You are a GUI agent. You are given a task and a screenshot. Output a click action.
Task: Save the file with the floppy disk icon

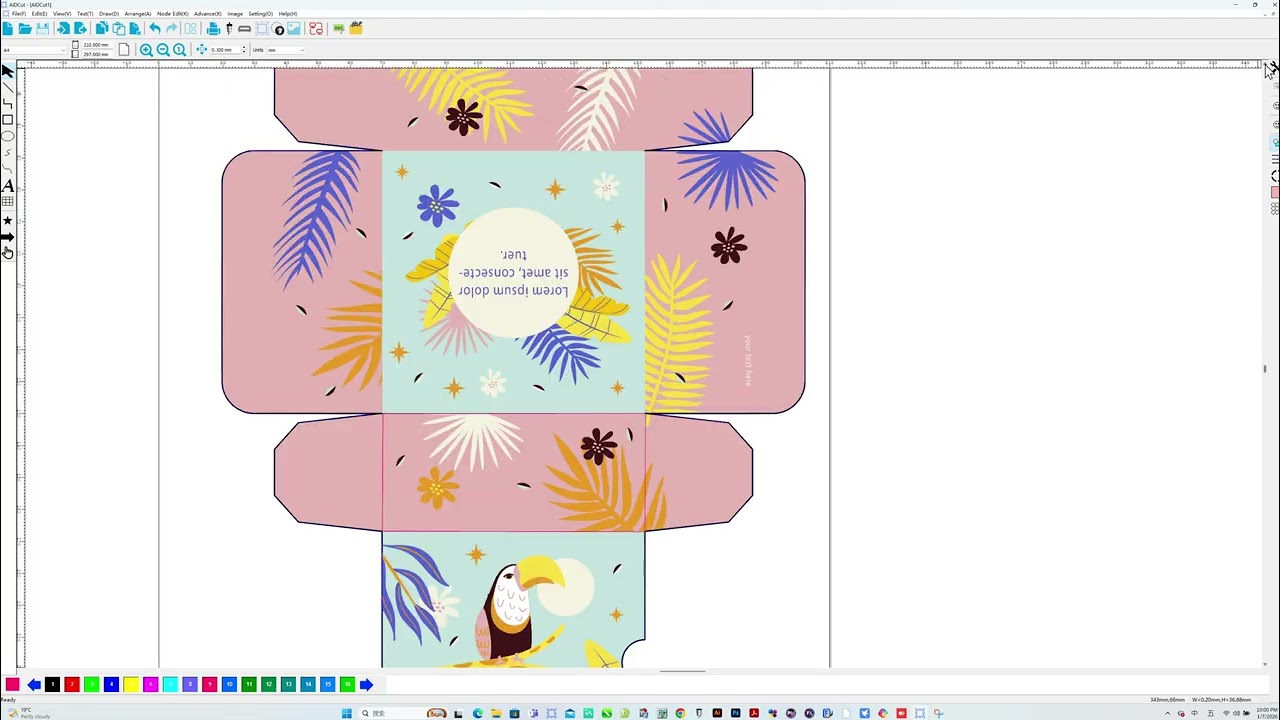pyautogui.click(x=42, y=28)
